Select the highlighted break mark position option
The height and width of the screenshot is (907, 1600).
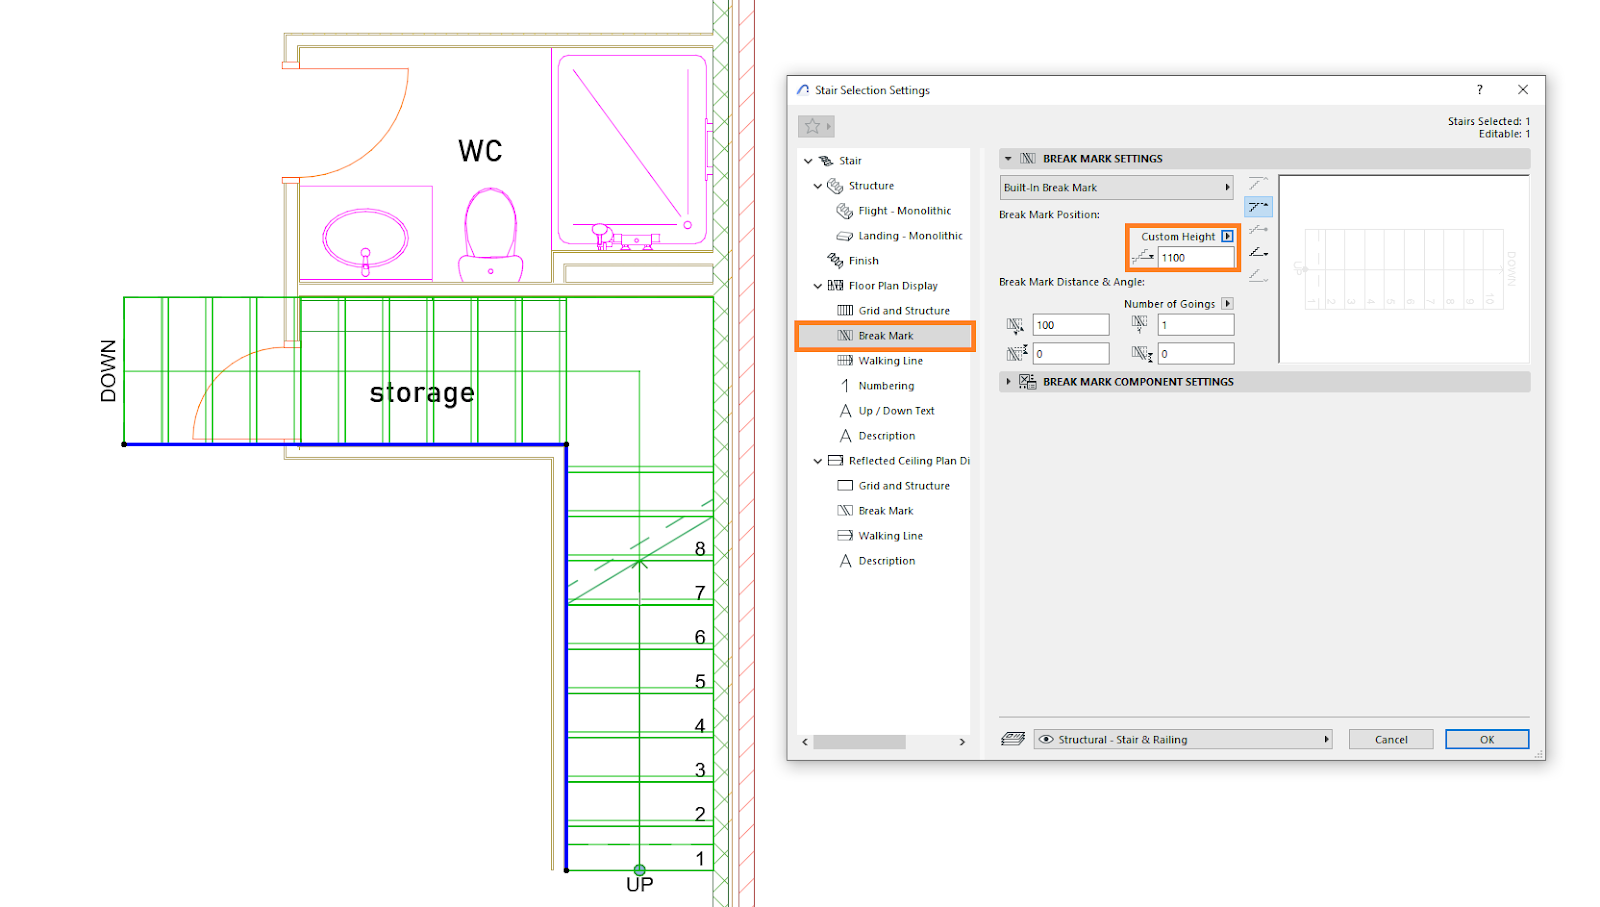click(1258, 207)
